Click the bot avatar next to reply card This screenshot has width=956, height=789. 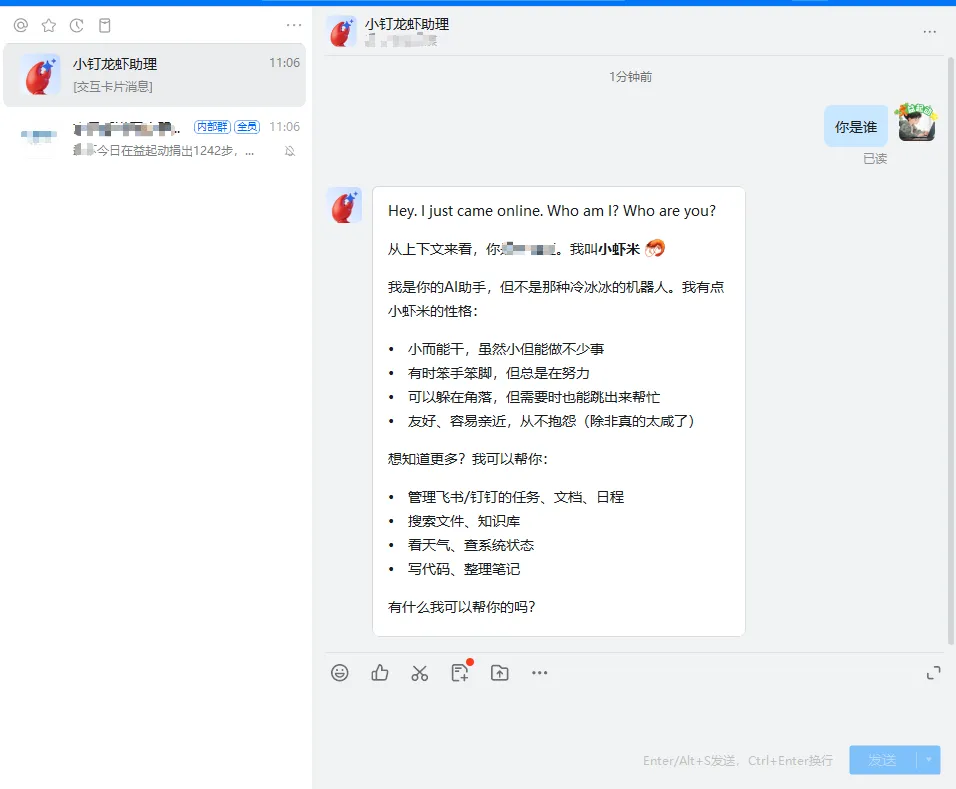pos(344,205)
